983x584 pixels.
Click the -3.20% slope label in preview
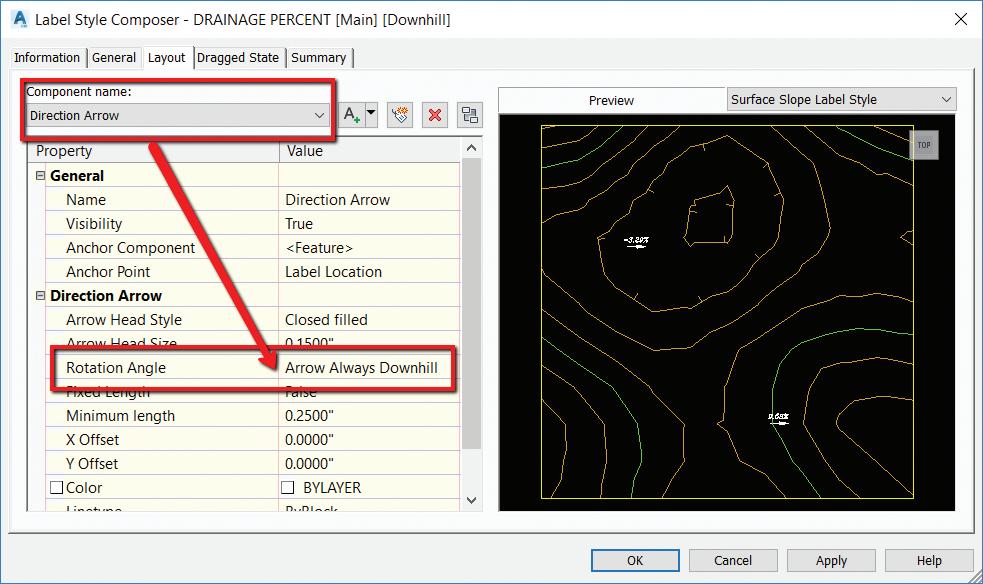(636, 242)
